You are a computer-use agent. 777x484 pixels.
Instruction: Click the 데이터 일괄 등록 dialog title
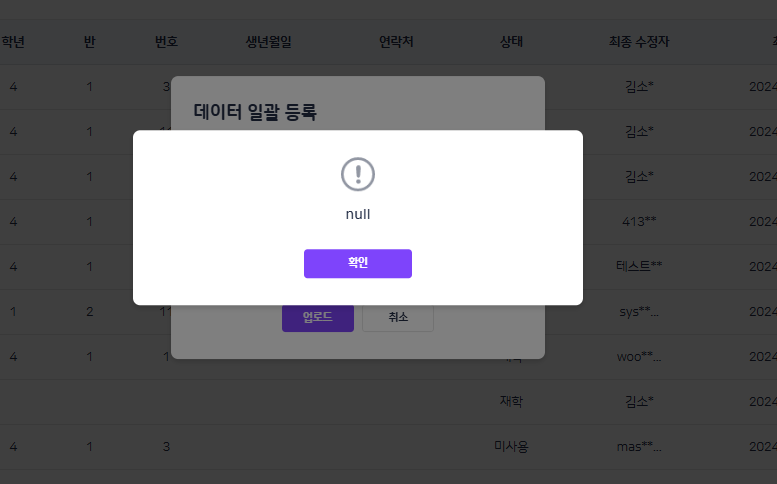[255, 112]
